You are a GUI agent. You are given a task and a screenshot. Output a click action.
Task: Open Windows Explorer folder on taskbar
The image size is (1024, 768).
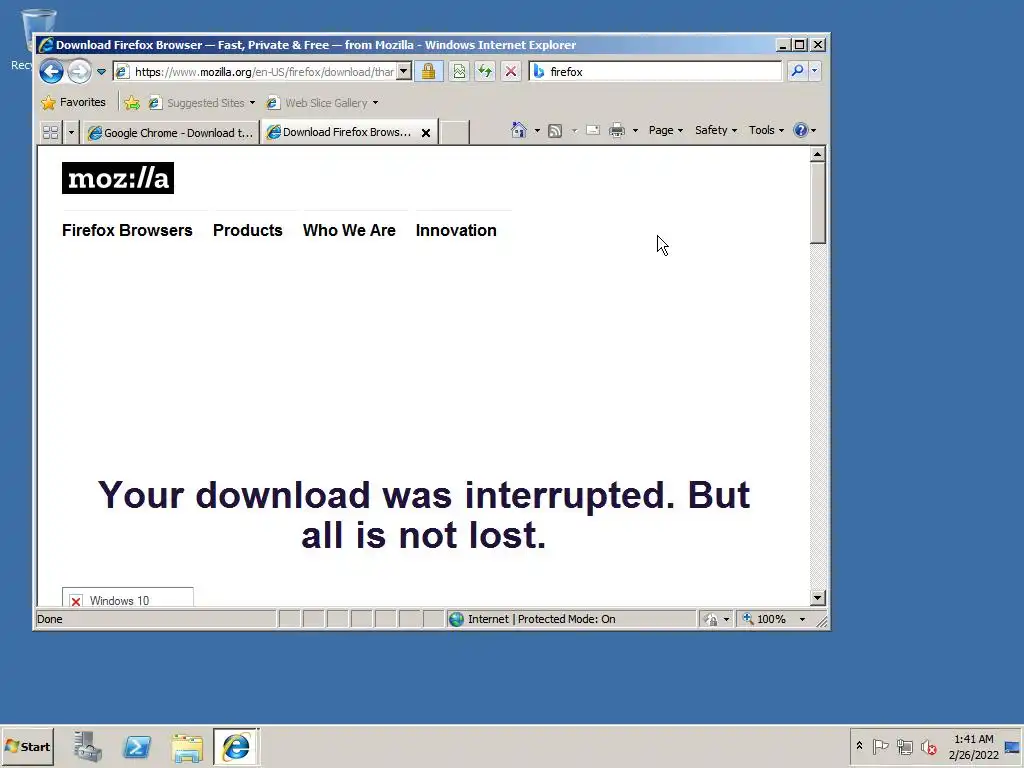tap(187, 747)
